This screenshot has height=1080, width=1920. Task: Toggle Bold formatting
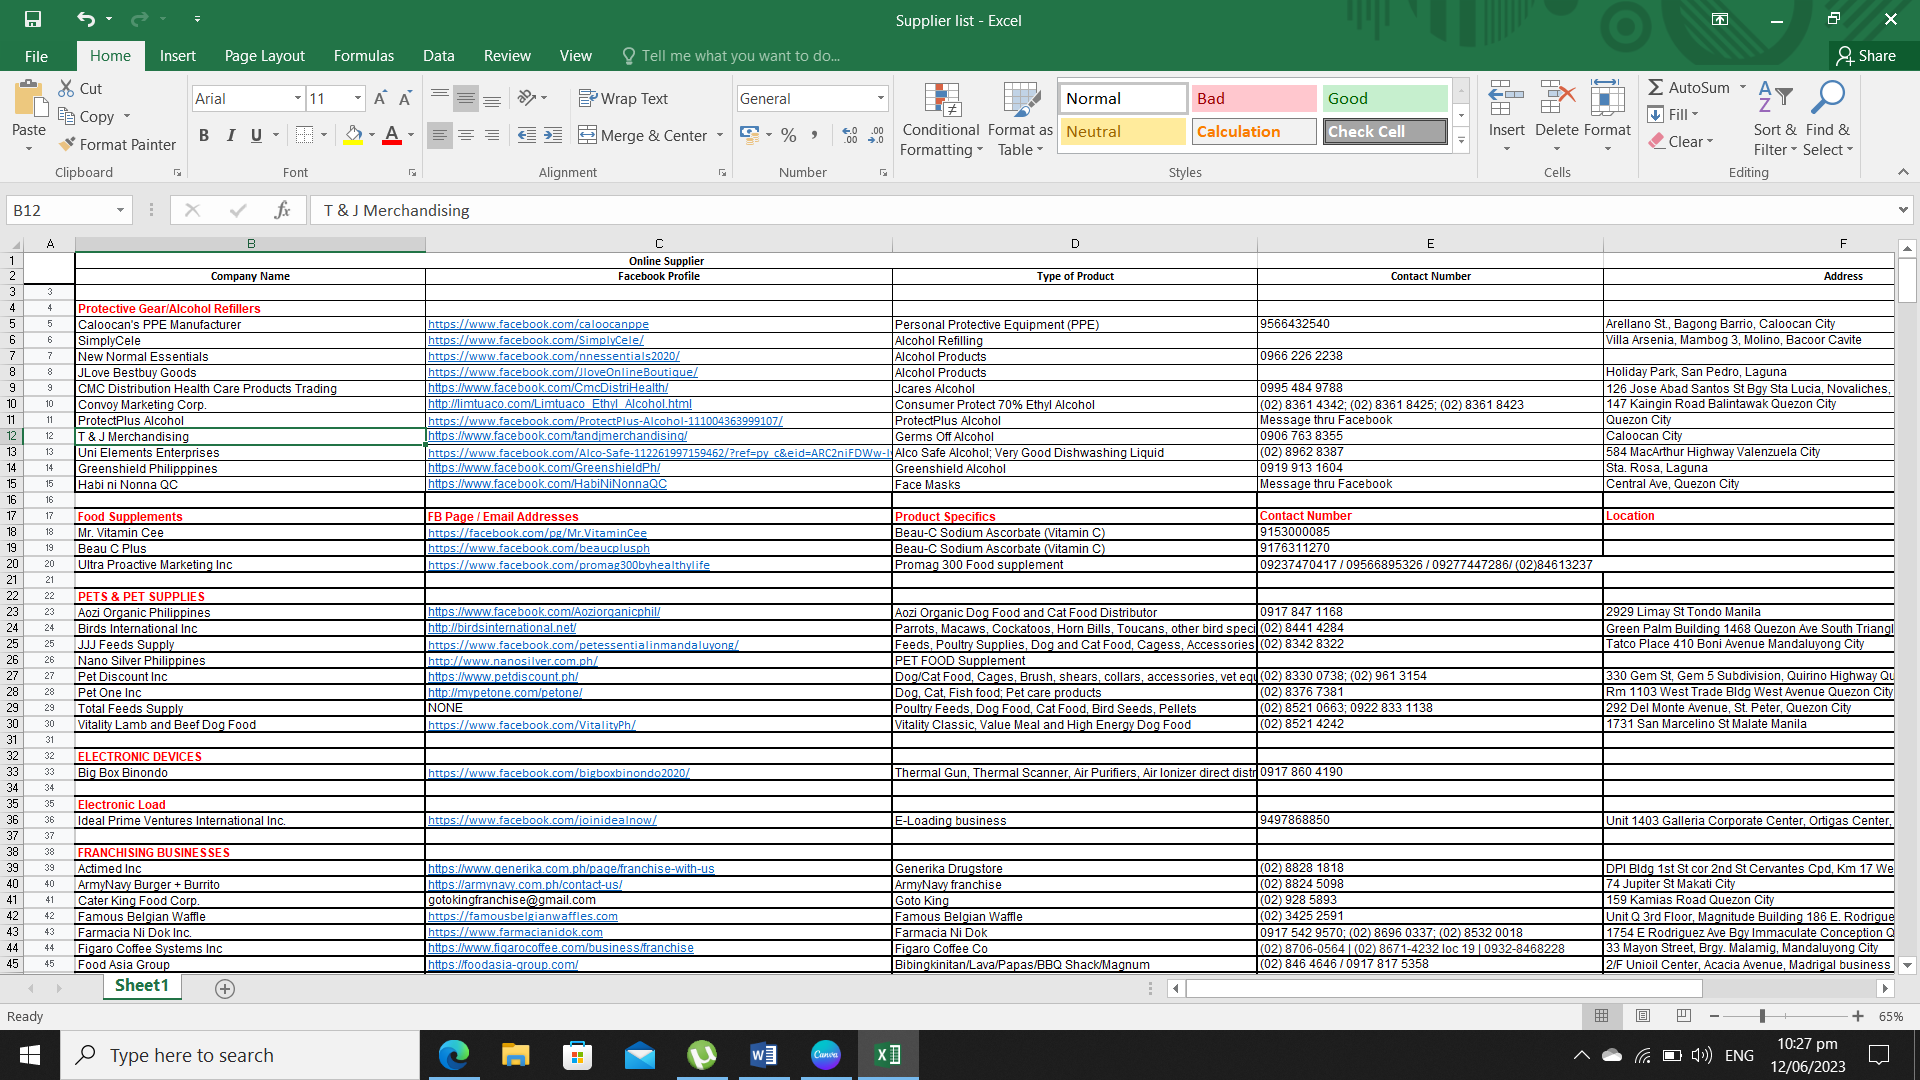[x=204, y=135]
